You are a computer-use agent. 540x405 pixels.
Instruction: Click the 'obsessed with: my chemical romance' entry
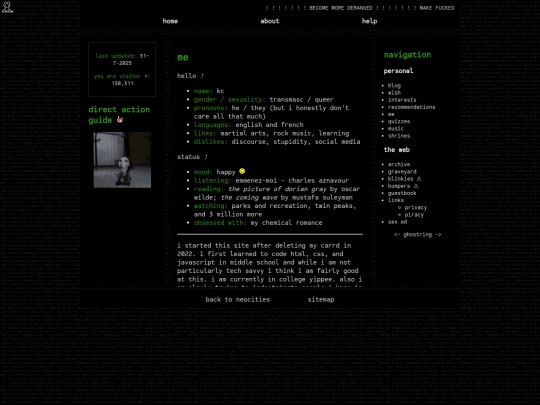(x=258, y=223)
